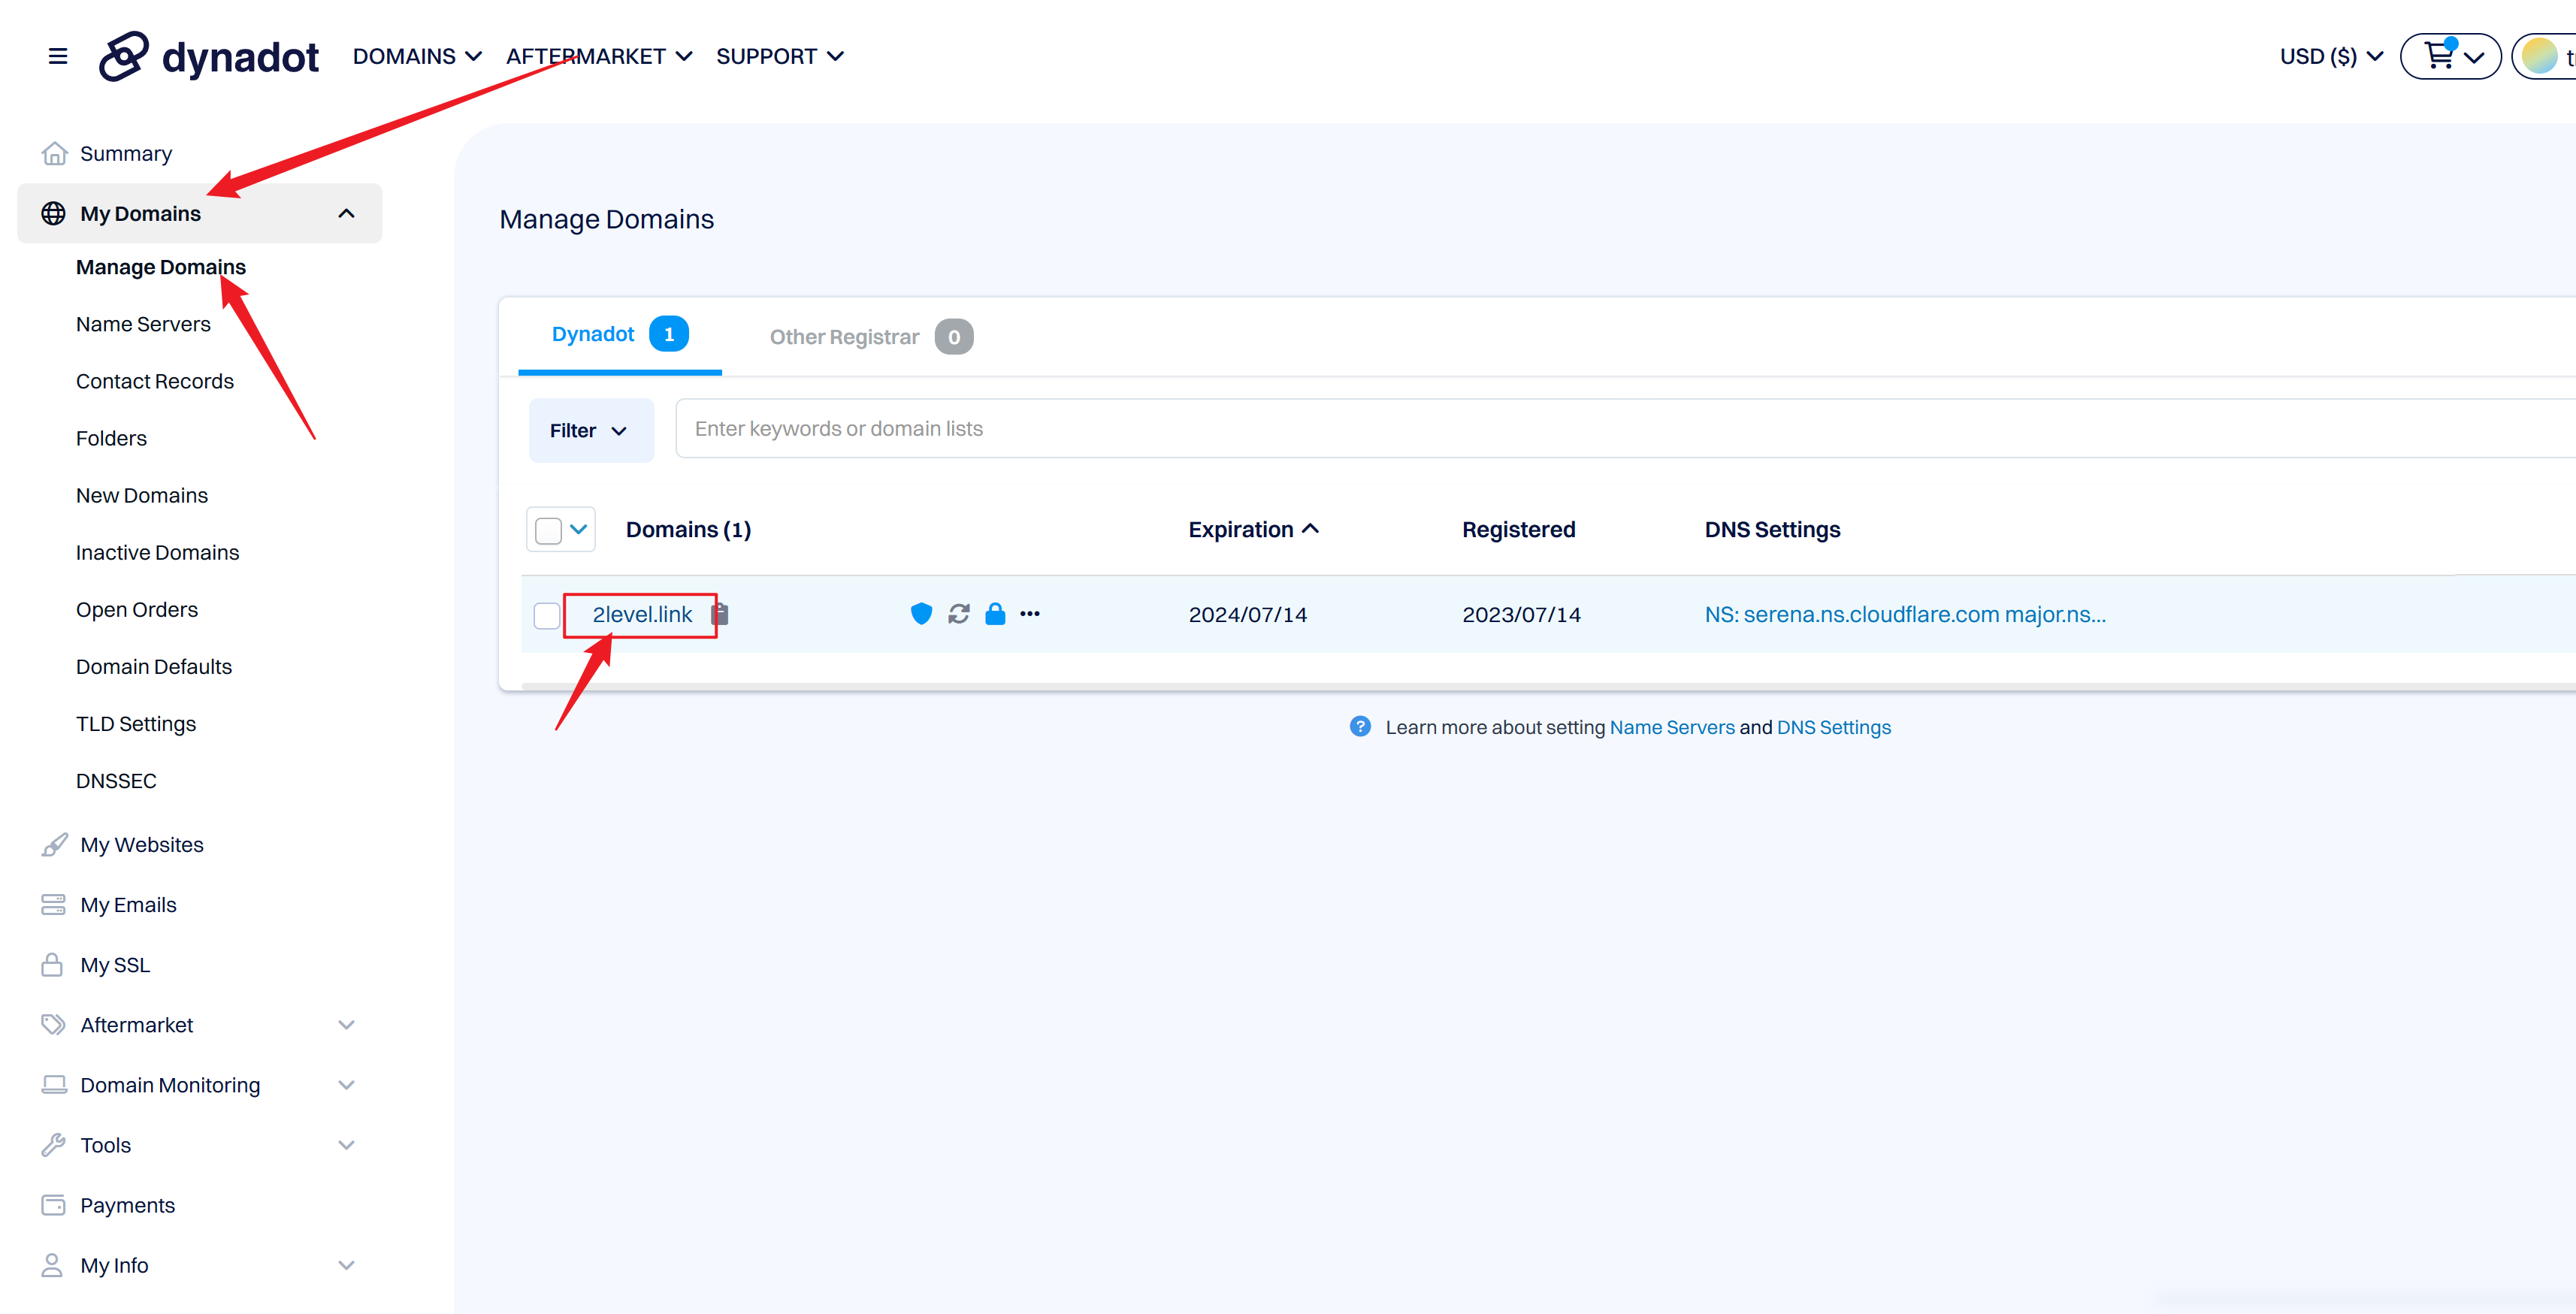Tick the checkbox next to 2level.link
Screen dimensions: 2576x1314
pyautogui.click(x=547, y=615)
